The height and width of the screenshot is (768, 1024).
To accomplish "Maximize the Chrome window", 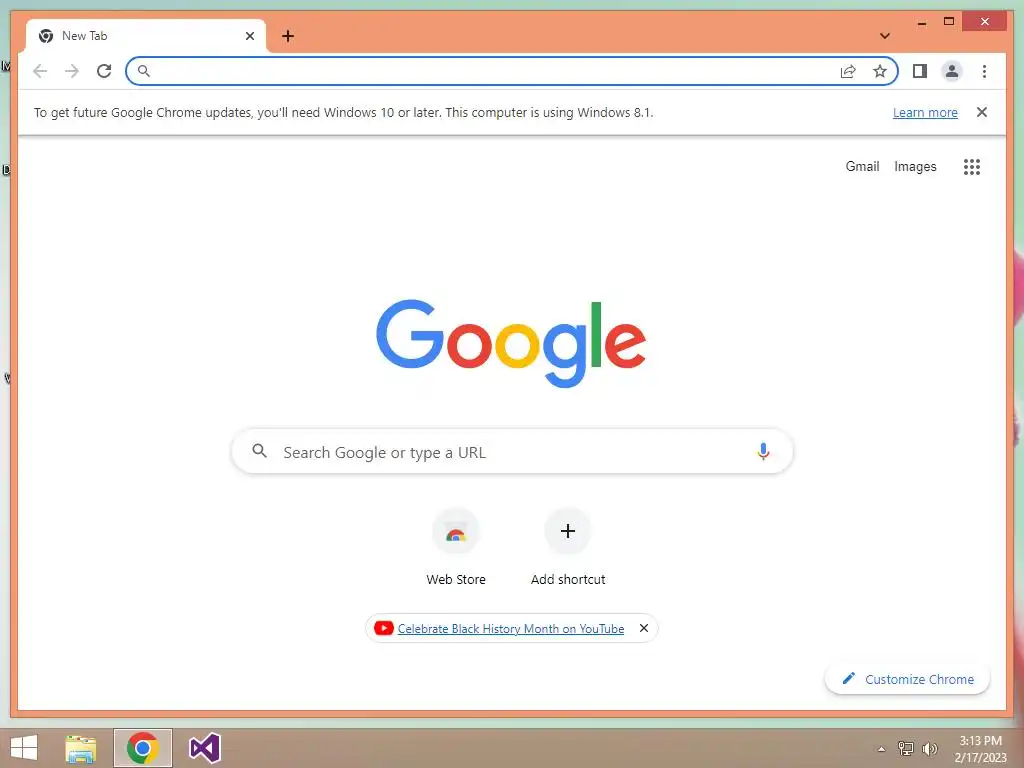I will pos(949,22).
